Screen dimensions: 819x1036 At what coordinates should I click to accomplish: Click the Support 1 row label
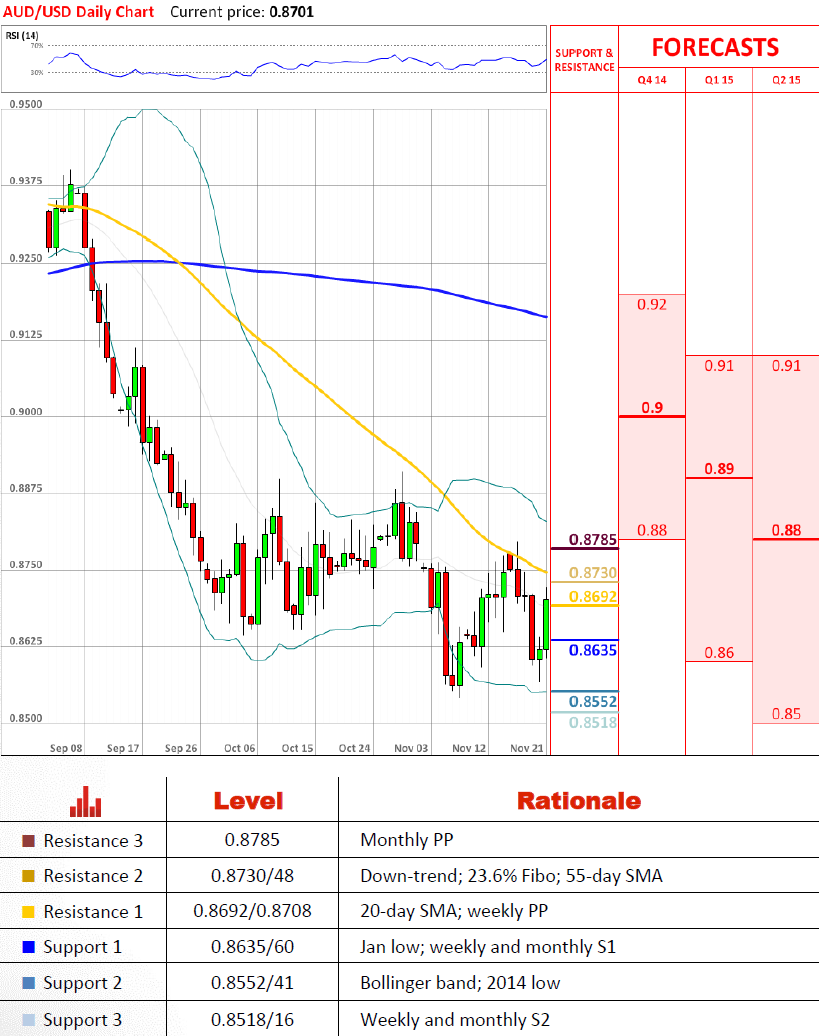83,947
